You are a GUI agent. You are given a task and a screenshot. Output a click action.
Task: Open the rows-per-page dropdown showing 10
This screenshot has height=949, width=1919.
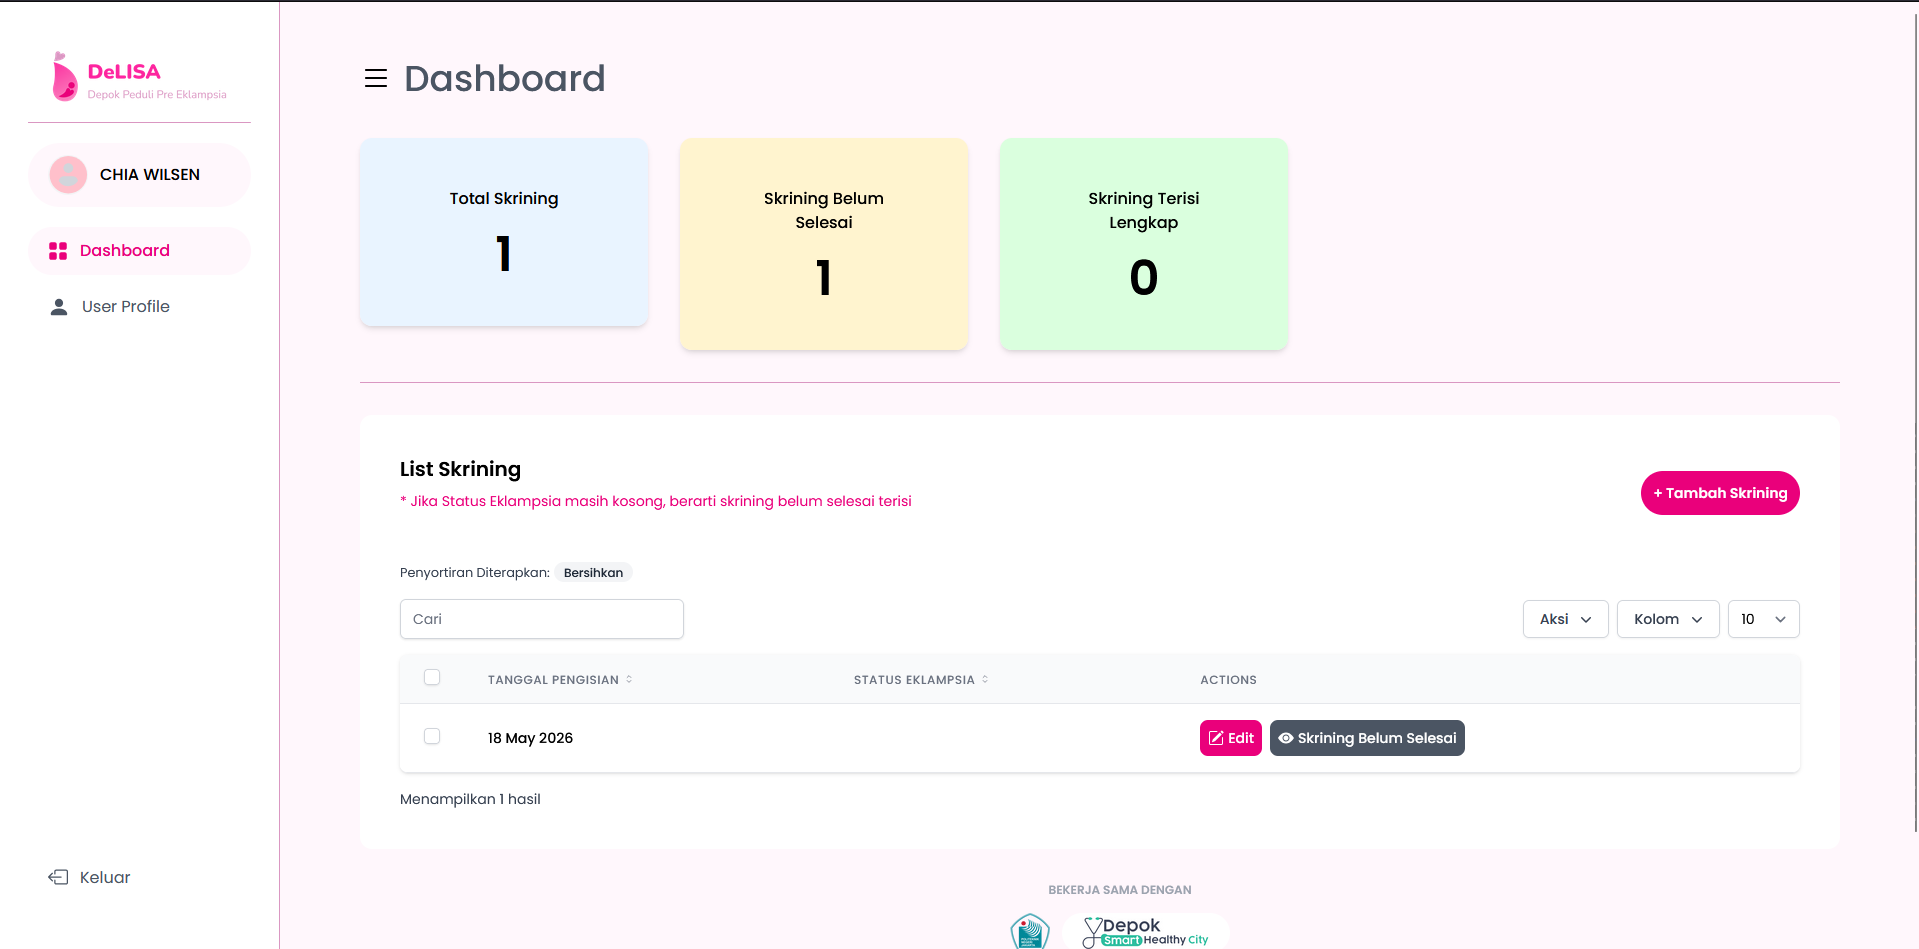1764,619
